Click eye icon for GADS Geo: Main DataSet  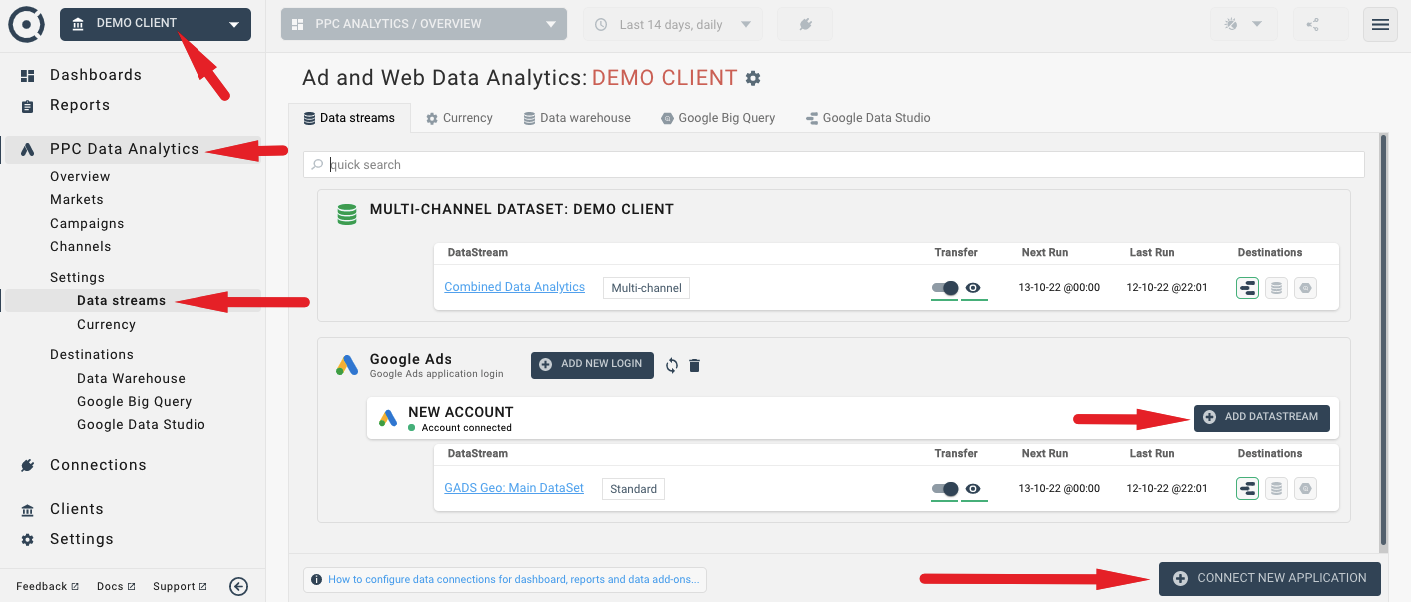coord(973,489)
